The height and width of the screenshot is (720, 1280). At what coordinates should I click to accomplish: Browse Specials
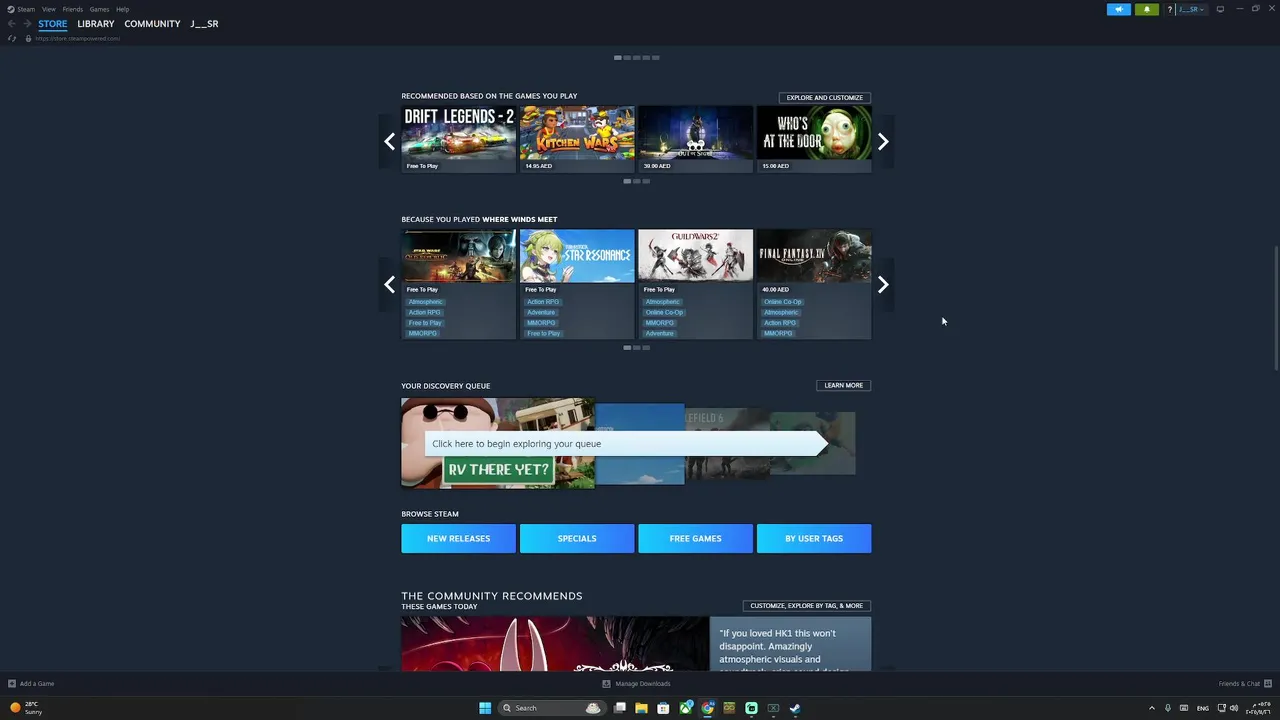[577, 538]
